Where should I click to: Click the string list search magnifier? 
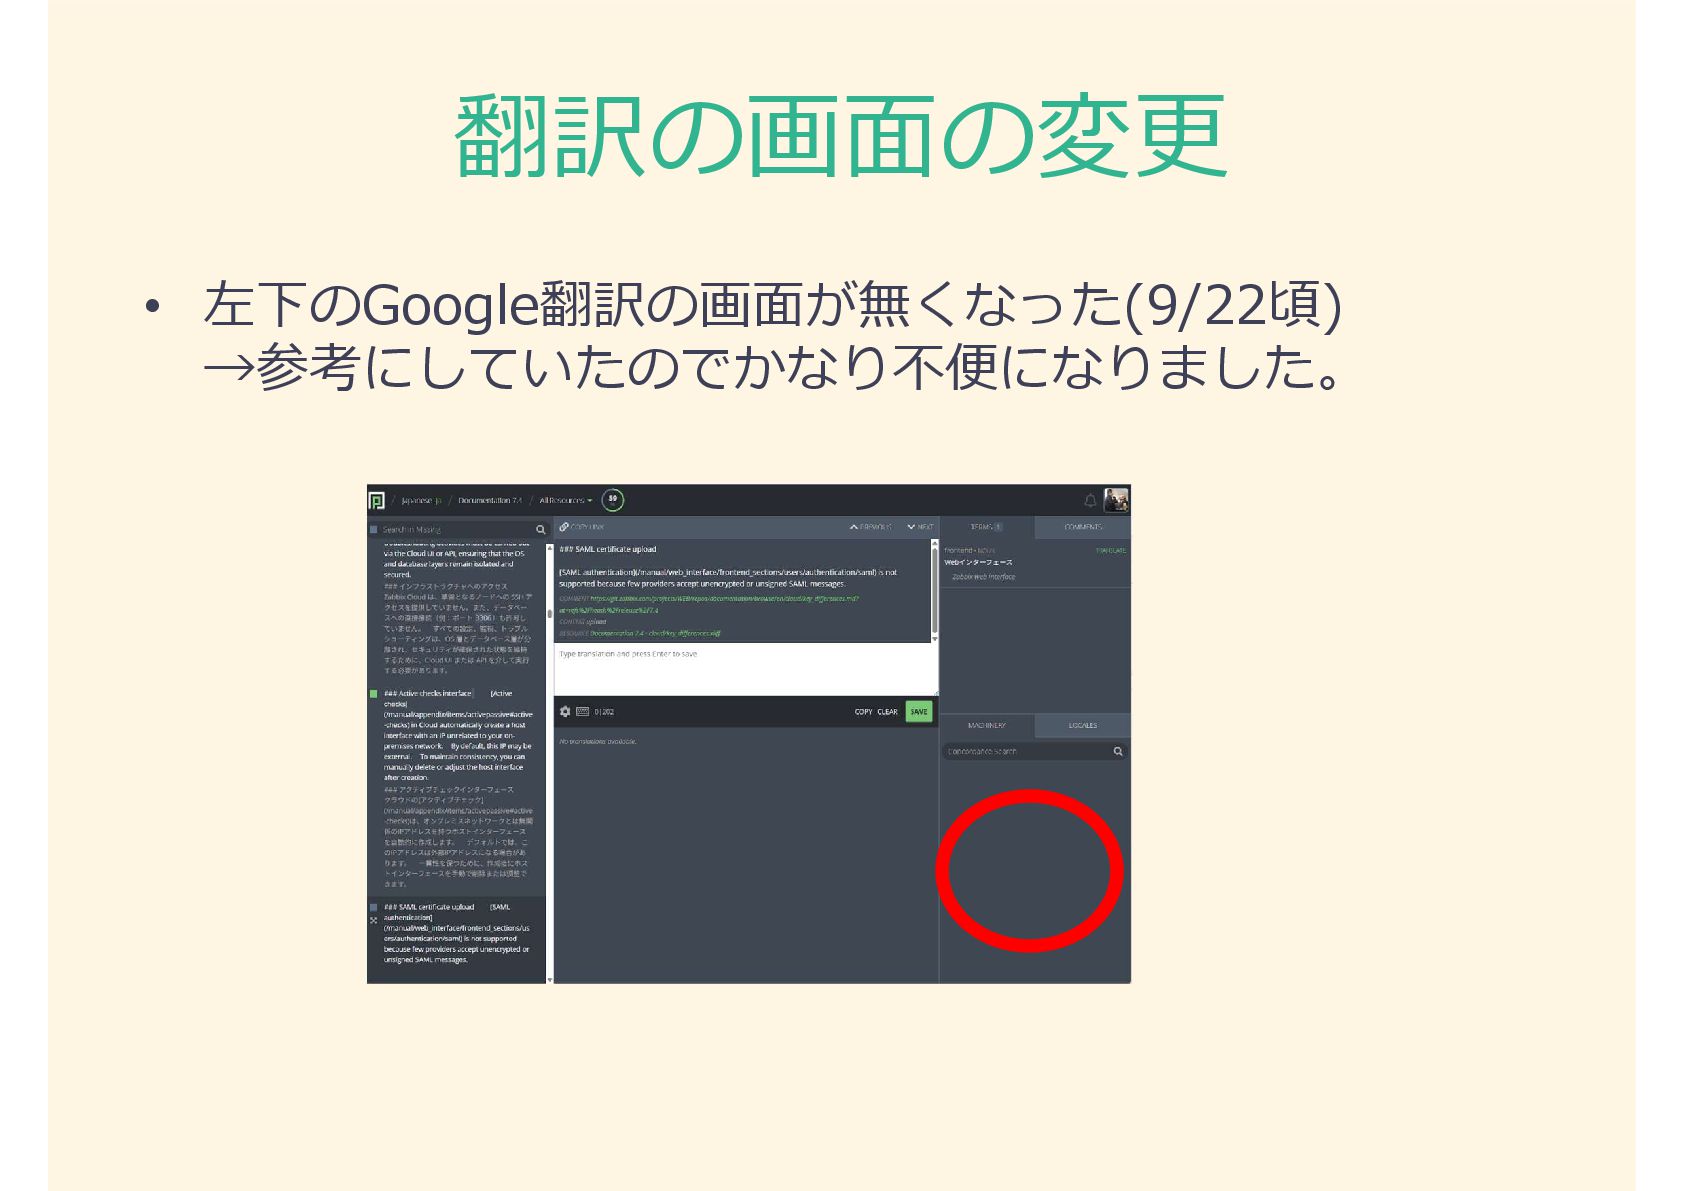540,530
